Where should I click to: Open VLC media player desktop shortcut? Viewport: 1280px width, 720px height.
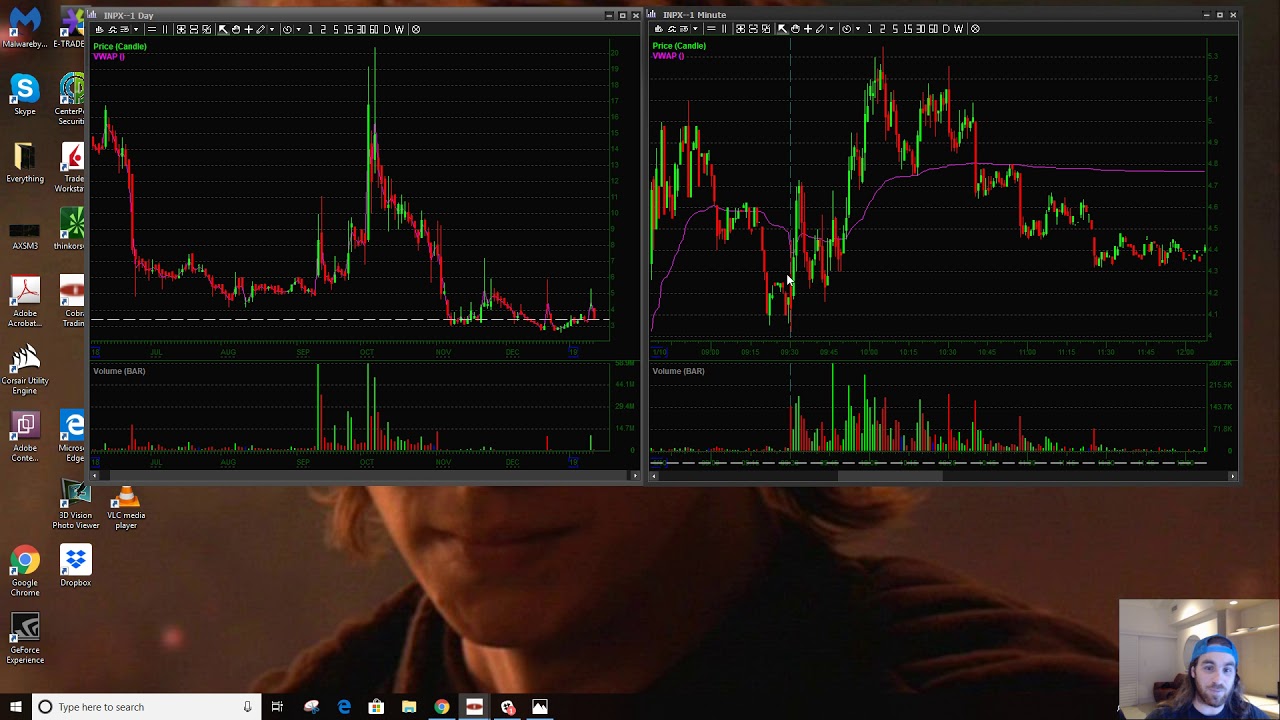pyautogui.click(x=126, y=508)
